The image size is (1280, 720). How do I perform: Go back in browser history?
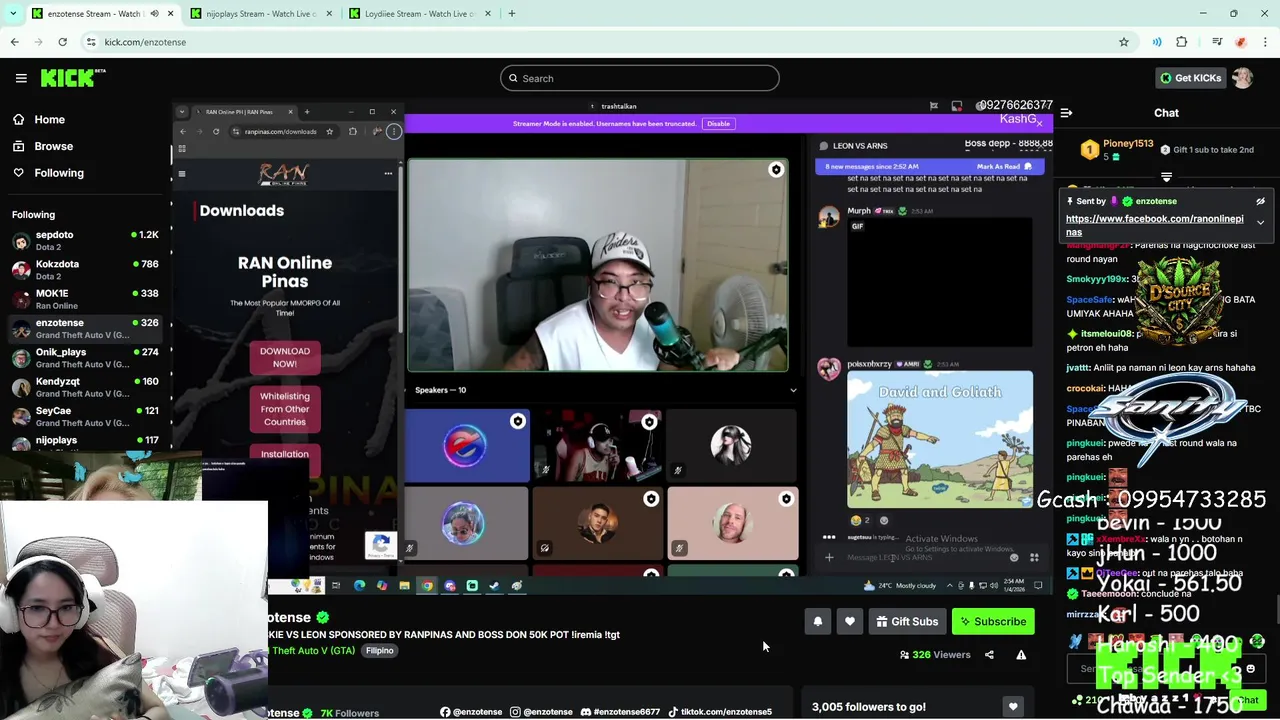click(x=14, y=42)
